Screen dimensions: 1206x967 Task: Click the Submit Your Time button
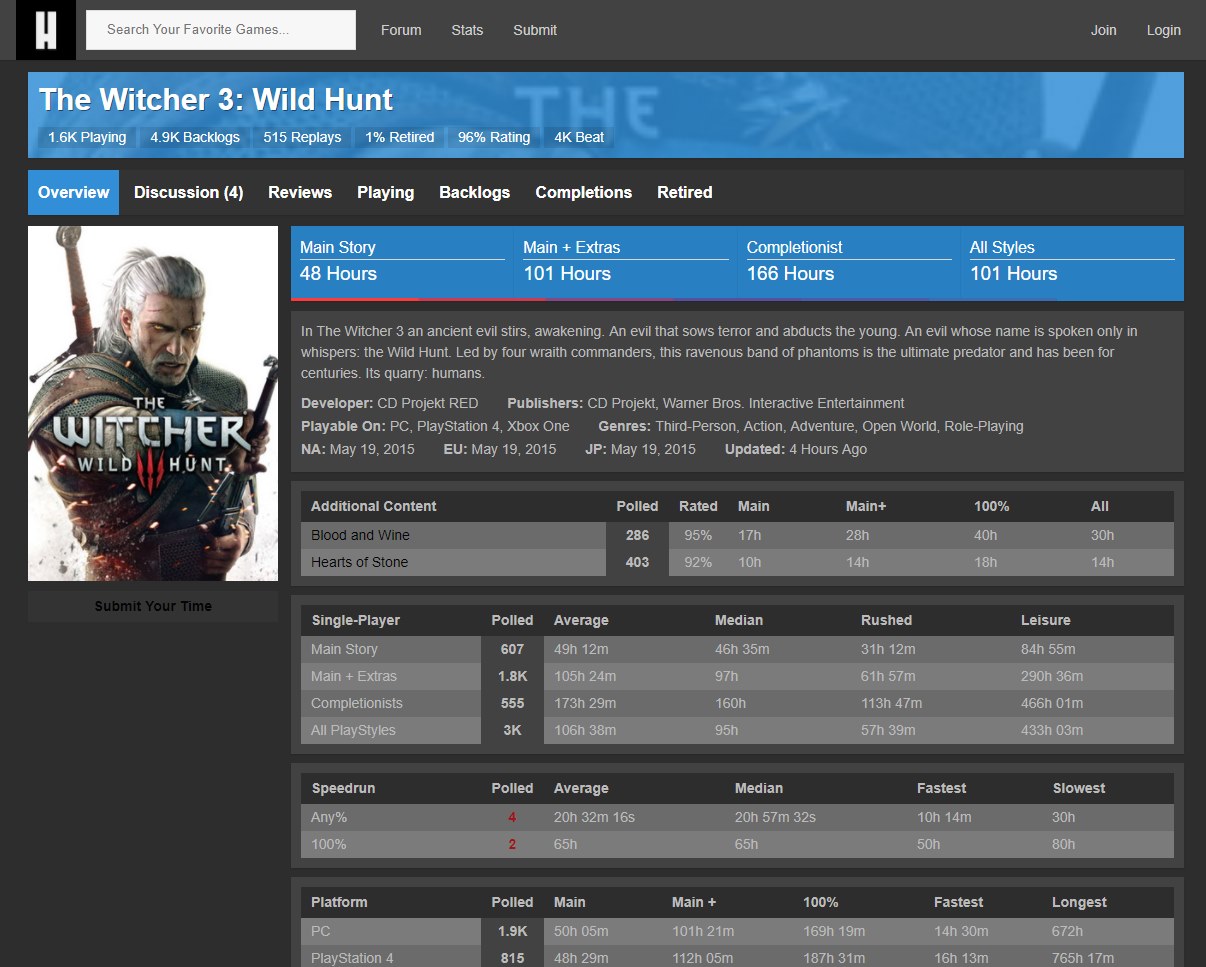coord(153,606)
